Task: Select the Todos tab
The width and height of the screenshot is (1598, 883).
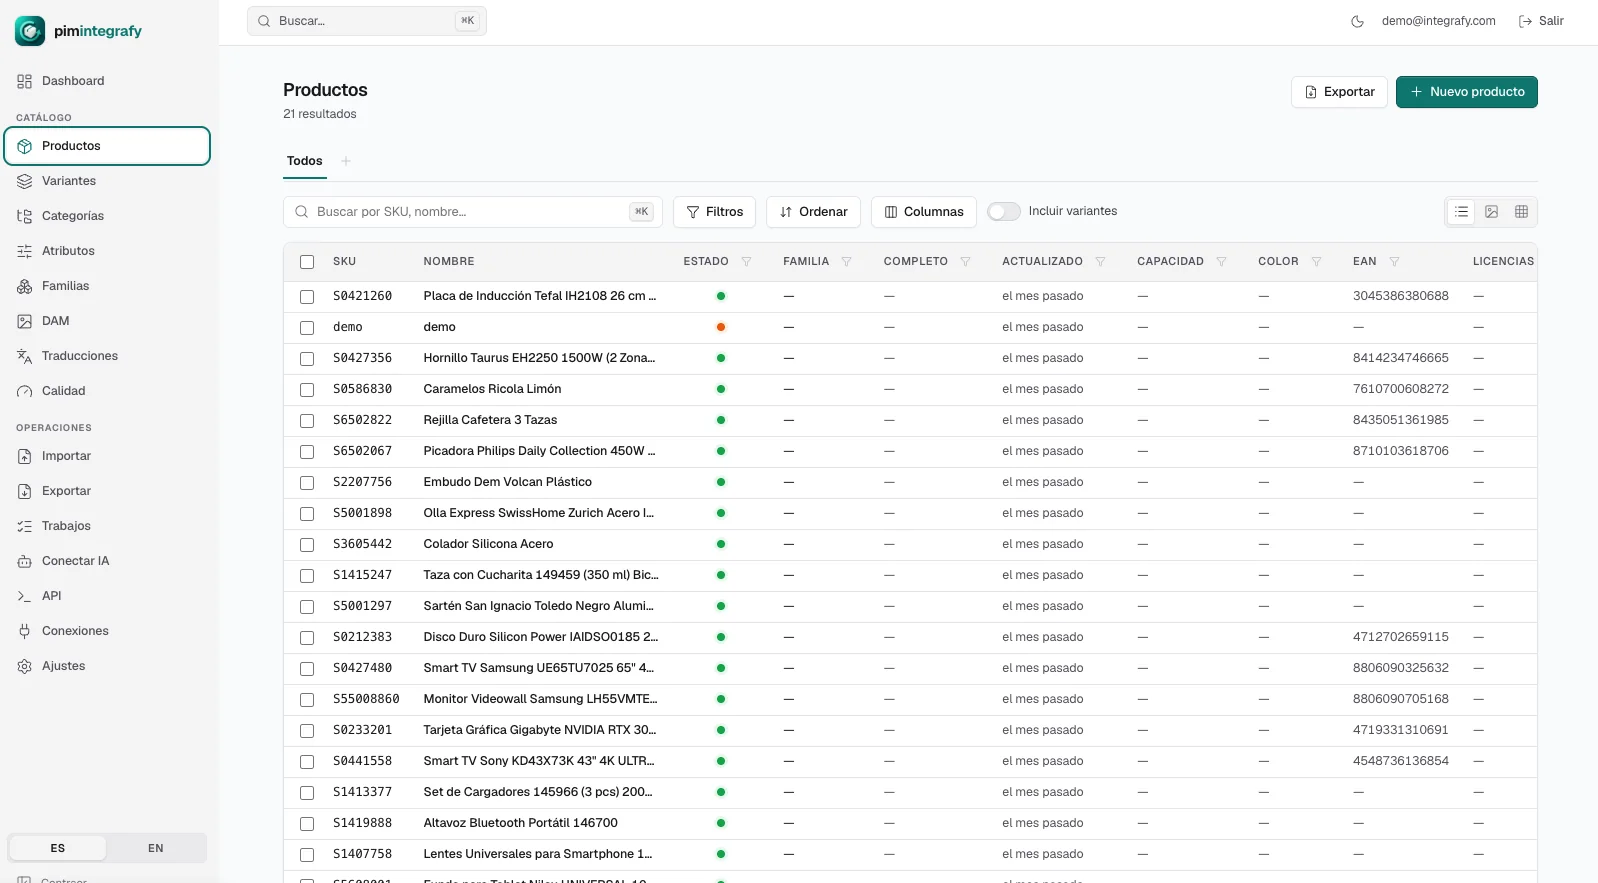Action: (305, 161)
